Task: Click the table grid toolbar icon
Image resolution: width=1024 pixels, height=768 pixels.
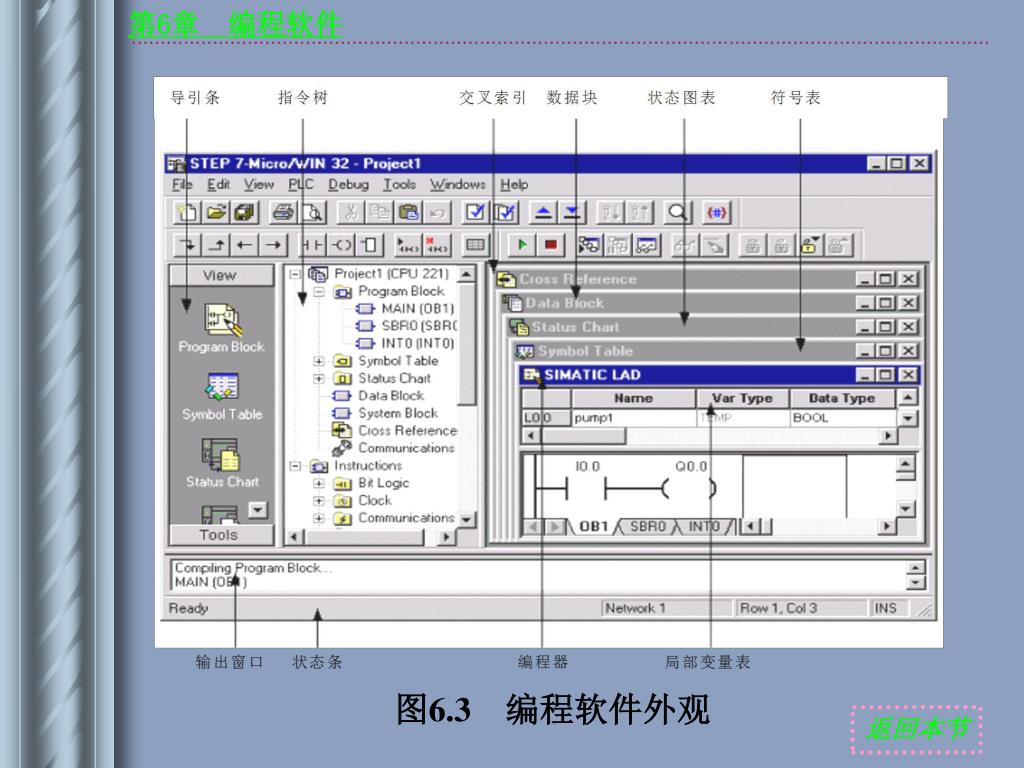Action: pyautogui.click(x=475, y=246)
